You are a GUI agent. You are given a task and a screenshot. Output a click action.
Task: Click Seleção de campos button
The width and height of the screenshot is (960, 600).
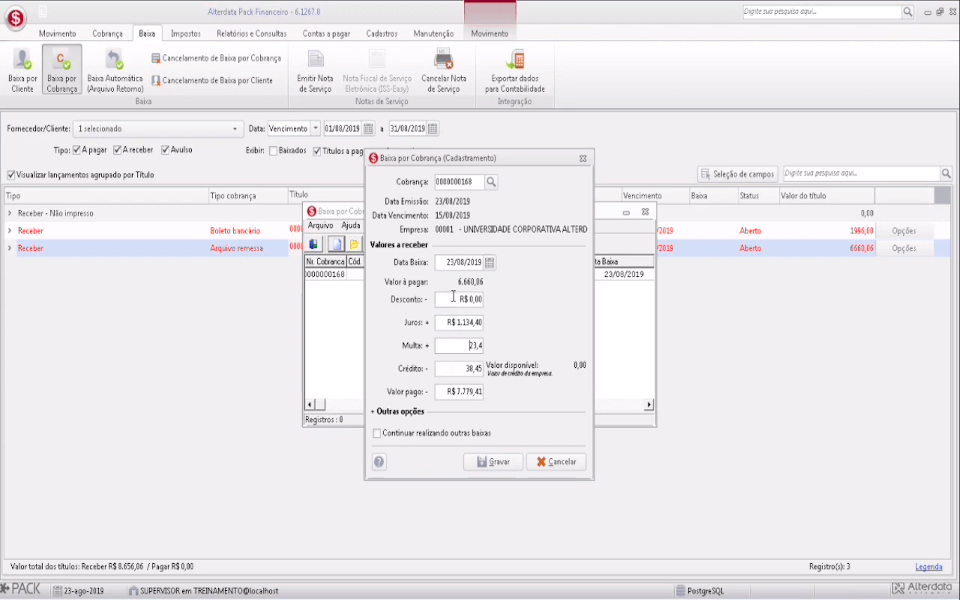(737, 174)
